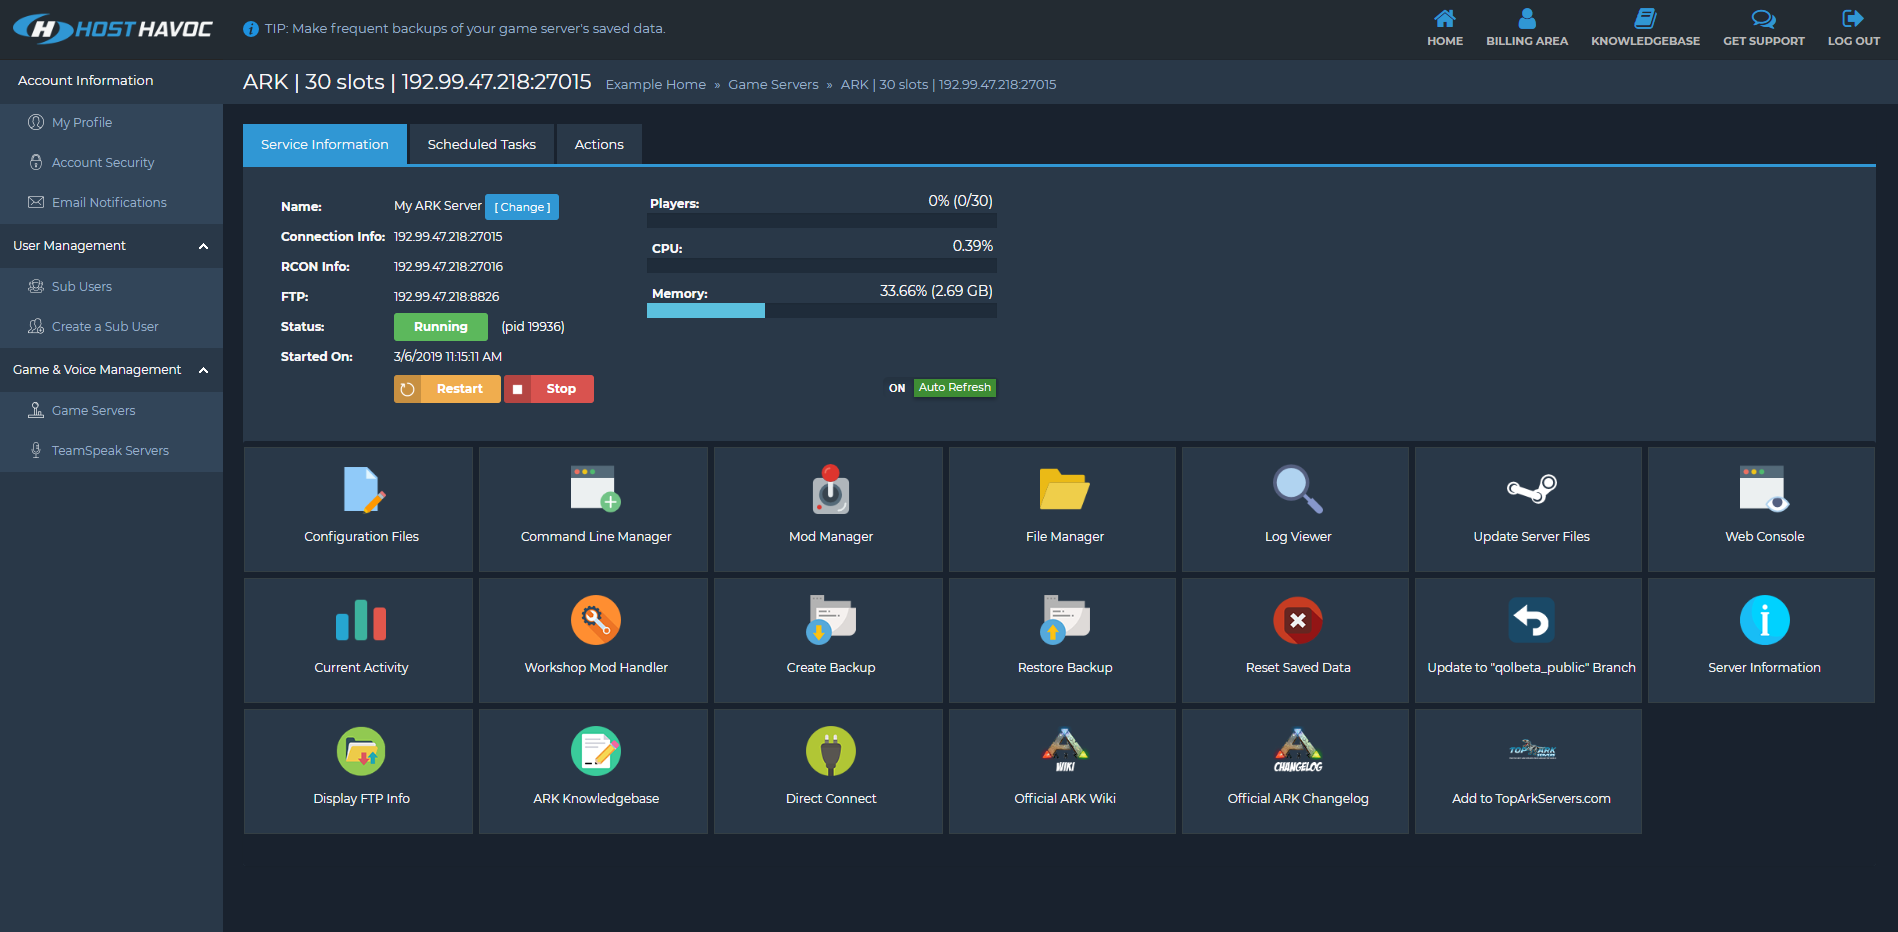
Task: Open TeamSpeak Servers in sidebar
Action: coord(110,451)
